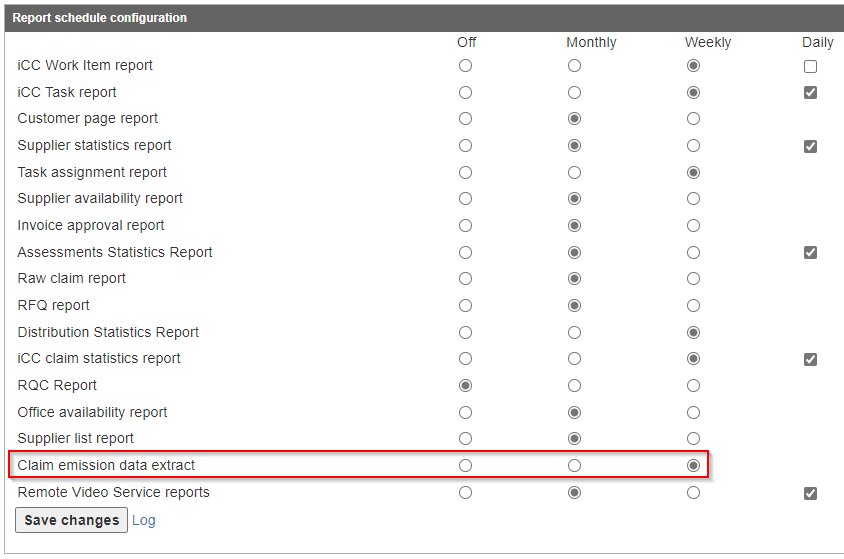This screenshot has width=844, height=559.
Task: Disable Daily for iCC claim statistics report
Action: pos(810,359)
